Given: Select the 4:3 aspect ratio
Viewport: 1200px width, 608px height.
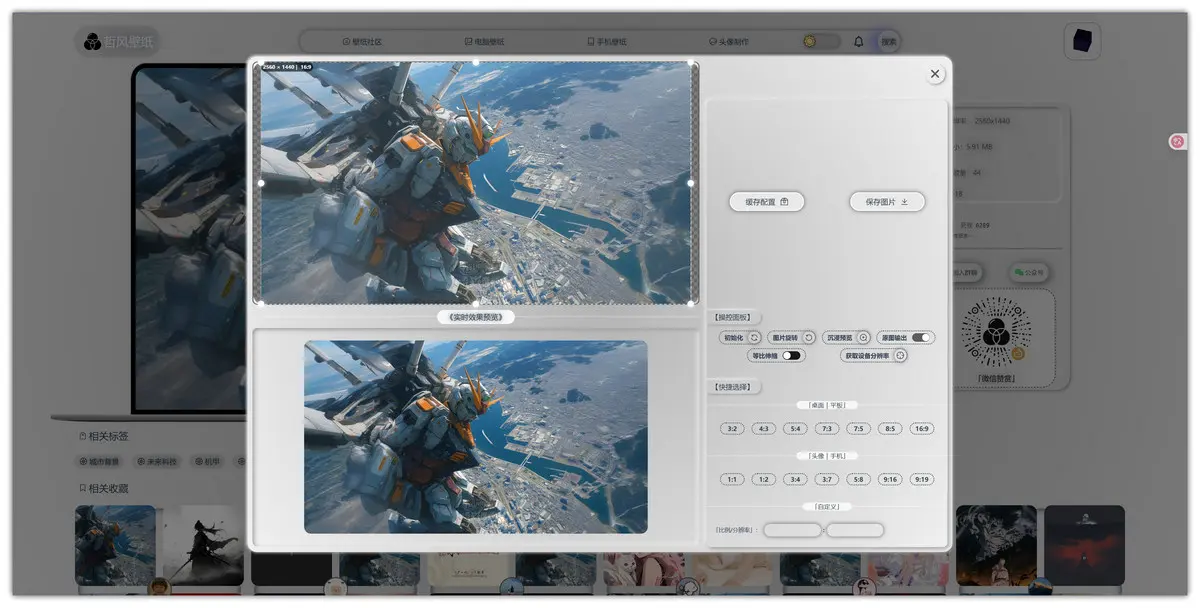Looking at the screenshot, I should tap(764, 429).
